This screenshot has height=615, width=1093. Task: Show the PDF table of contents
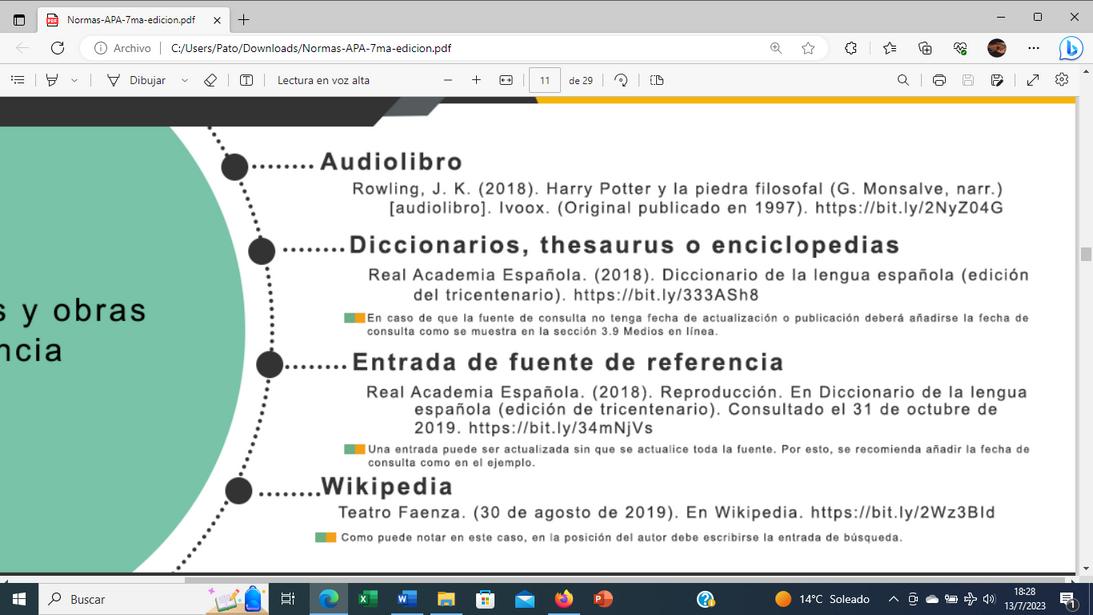18,80
